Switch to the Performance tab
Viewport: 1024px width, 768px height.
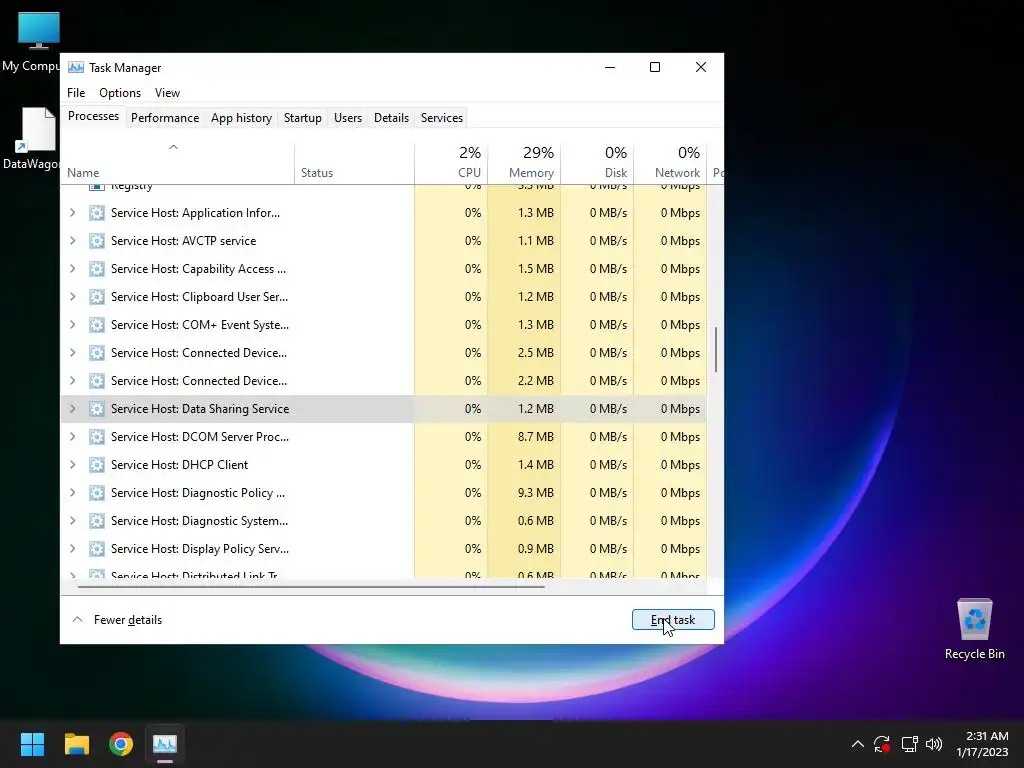point(165,118)
